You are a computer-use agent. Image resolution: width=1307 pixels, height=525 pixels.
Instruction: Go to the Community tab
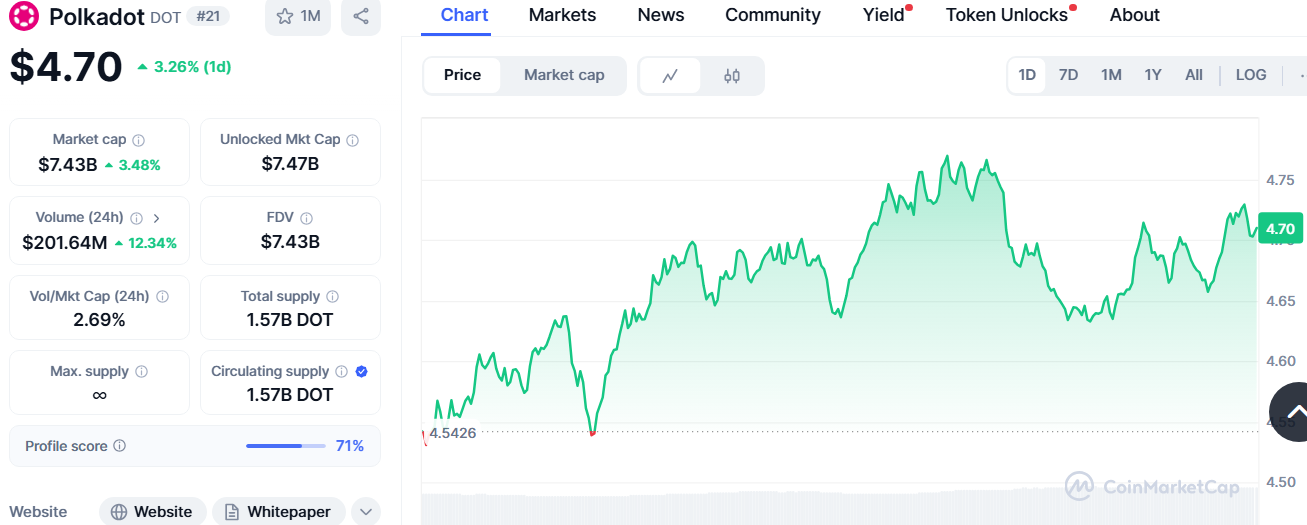(x=773, y=15)
